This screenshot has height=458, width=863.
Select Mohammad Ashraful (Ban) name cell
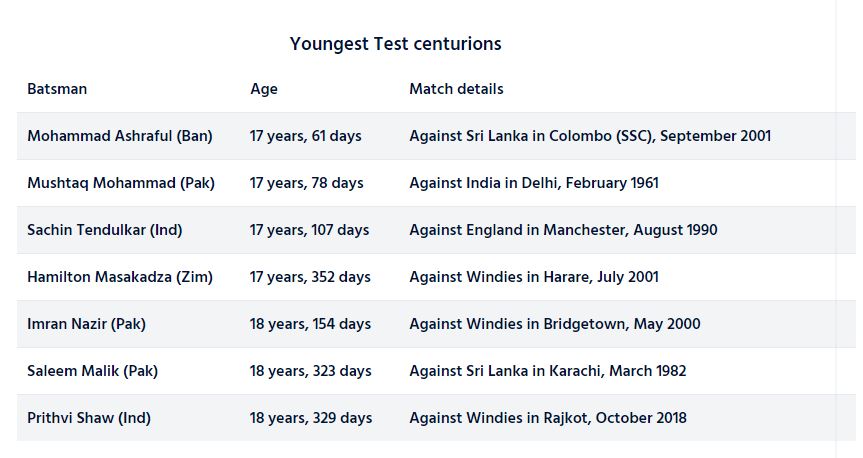click(x=120, y=136)
